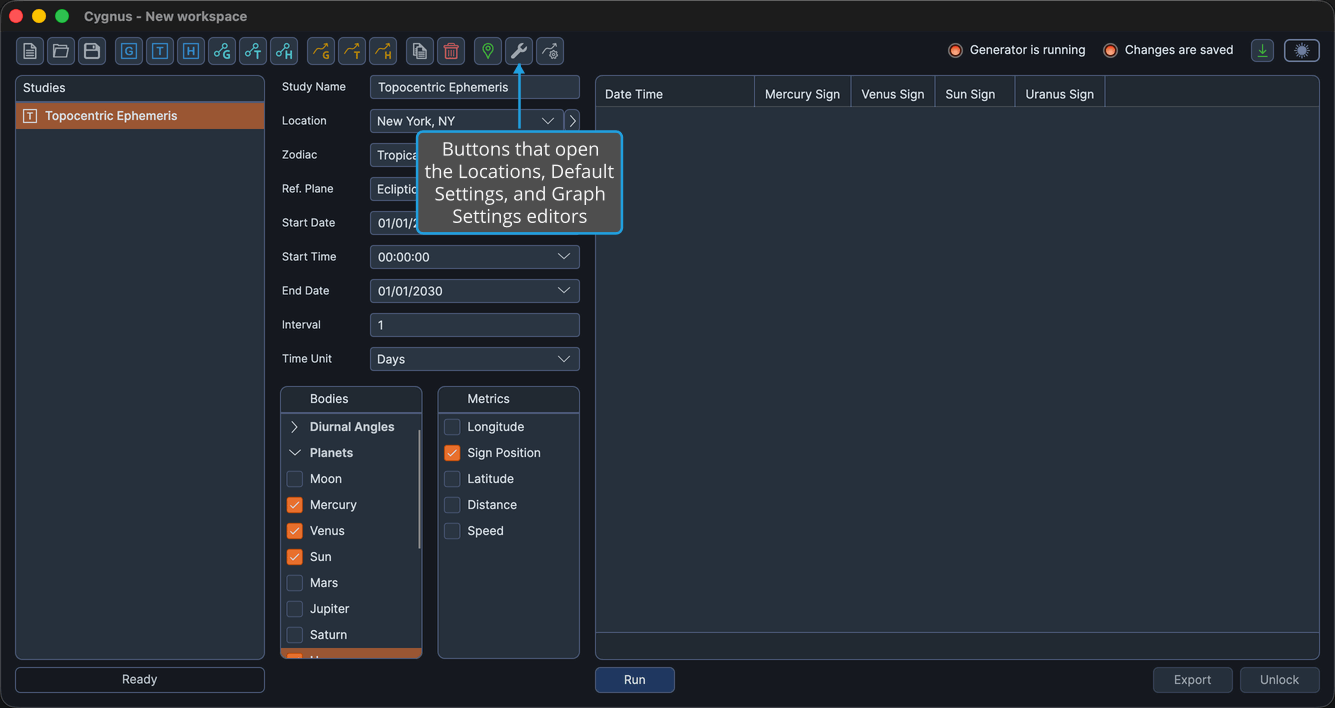
Task: Open the End Date picker
Action: 475,291
